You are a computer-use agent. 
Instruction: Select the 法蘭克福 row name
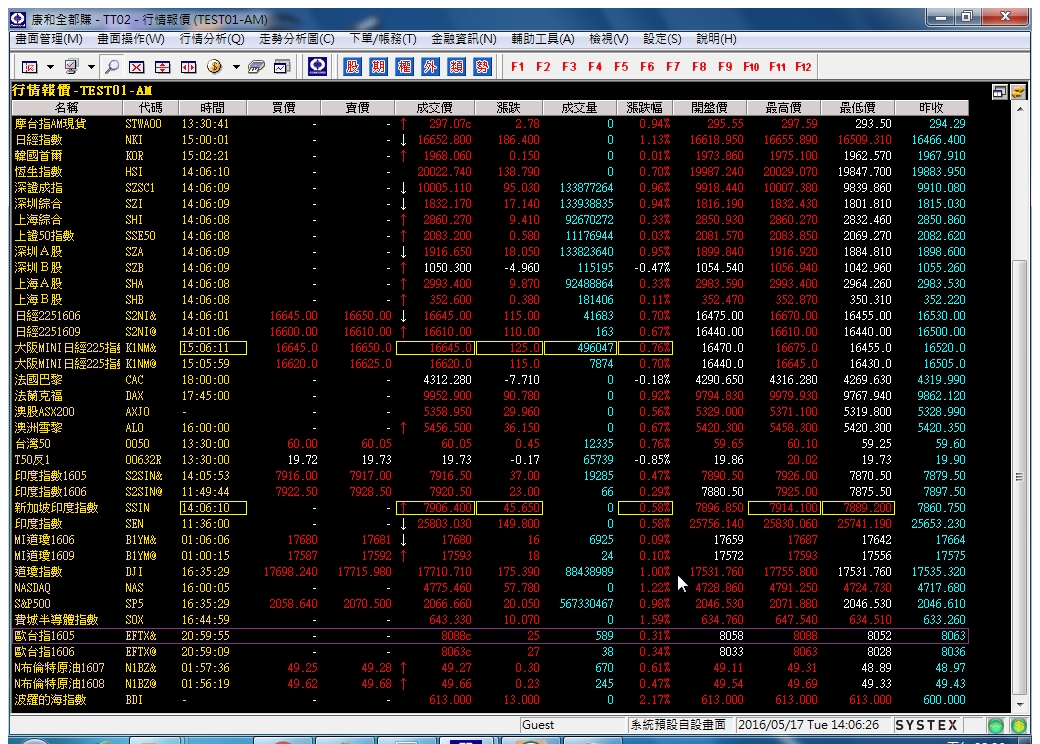(38, 395)
